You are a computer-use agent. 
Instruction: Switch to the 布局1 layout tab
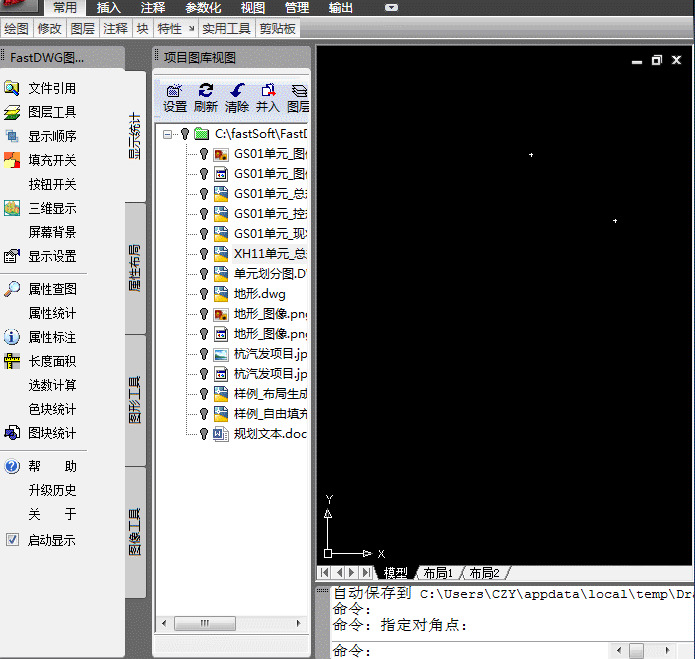(x=438, y=573)
